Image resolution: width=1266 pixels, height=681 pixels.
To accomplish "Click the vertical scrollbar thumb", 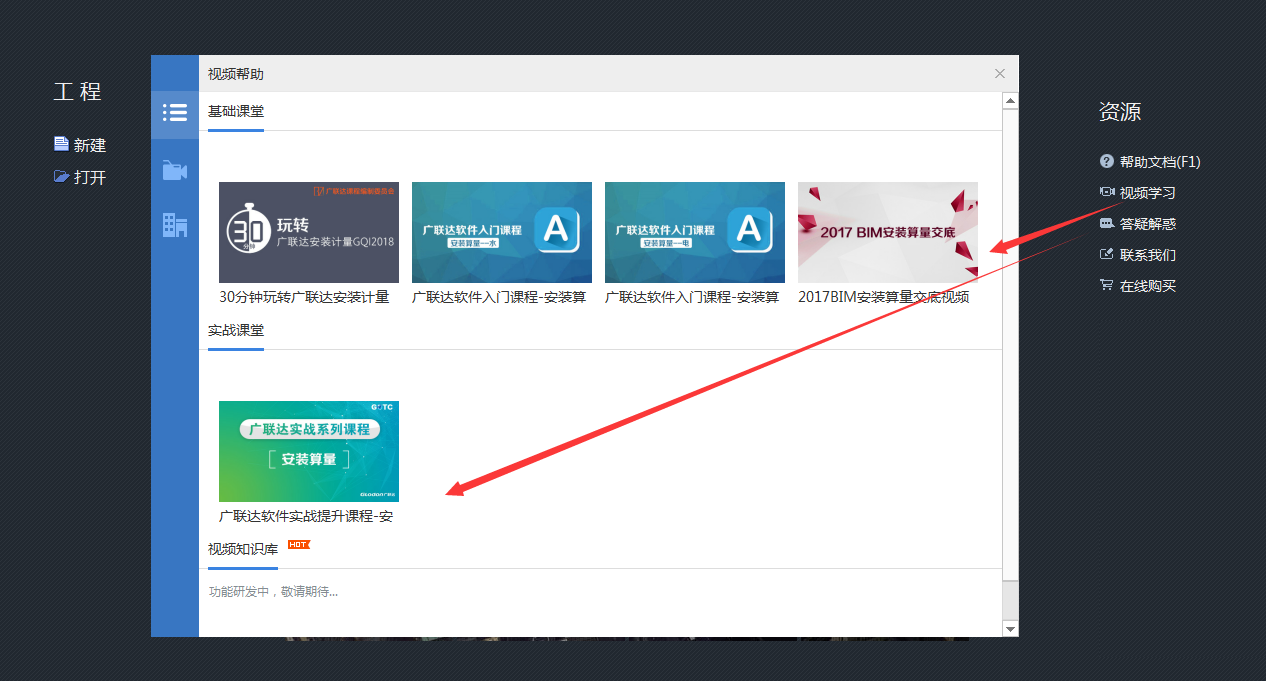I will tap(1010, 344).
